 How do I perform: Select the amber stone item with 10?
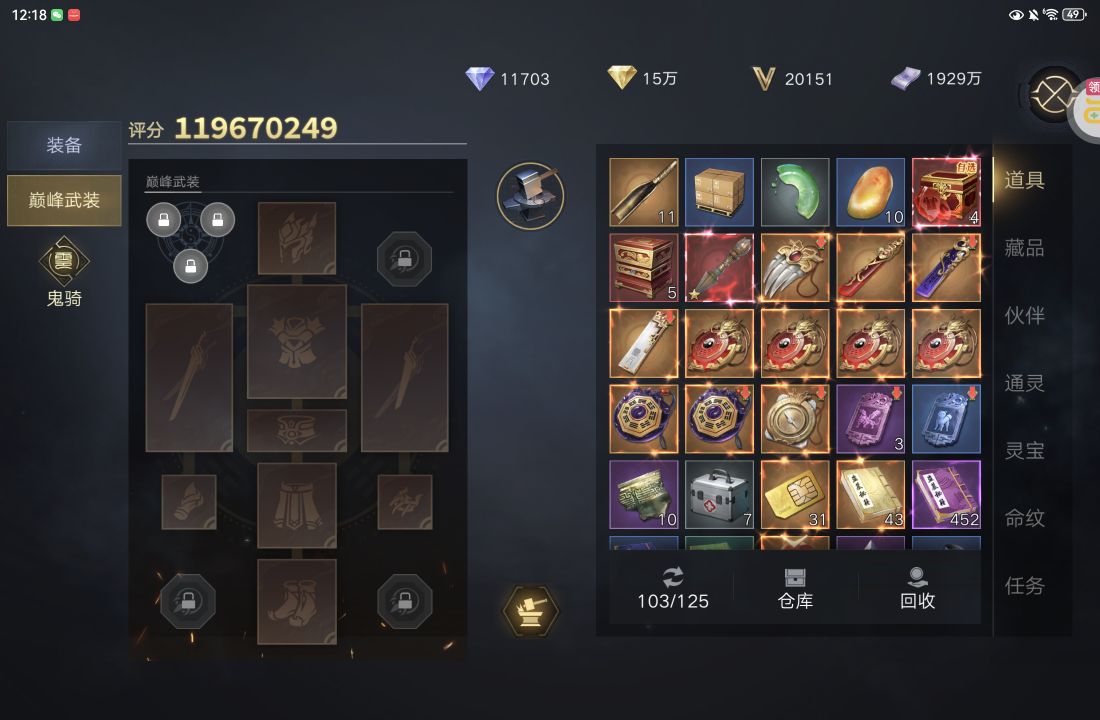(871, 192)
